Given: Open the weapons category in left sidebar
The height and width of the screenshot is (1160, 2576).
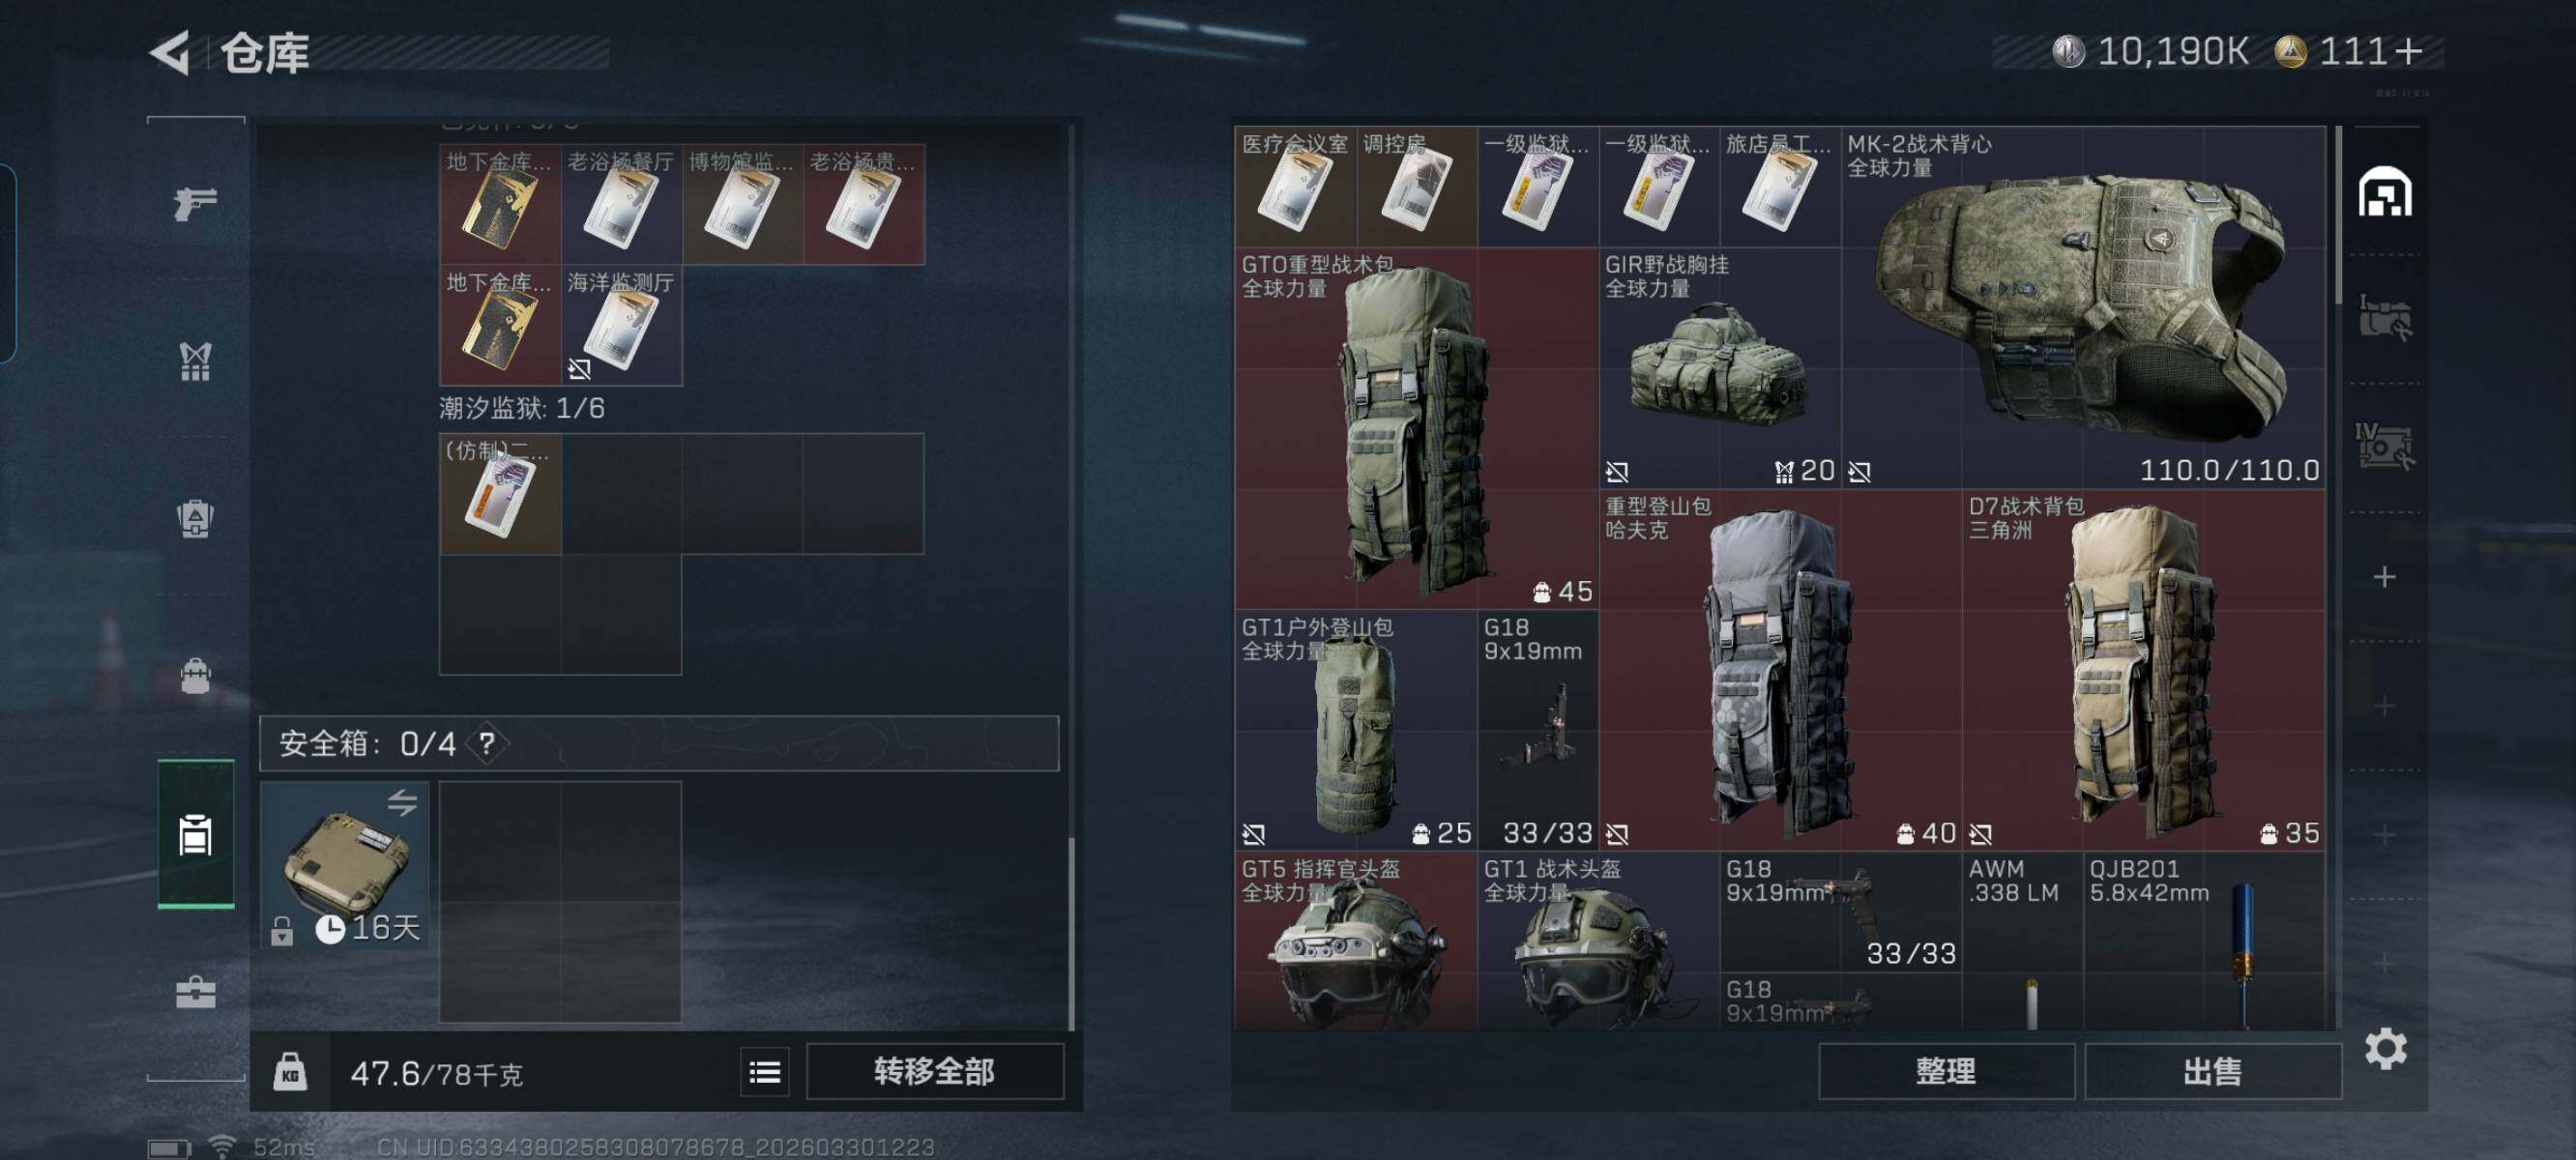Looking at the screenshot, I should click(195, 203).
